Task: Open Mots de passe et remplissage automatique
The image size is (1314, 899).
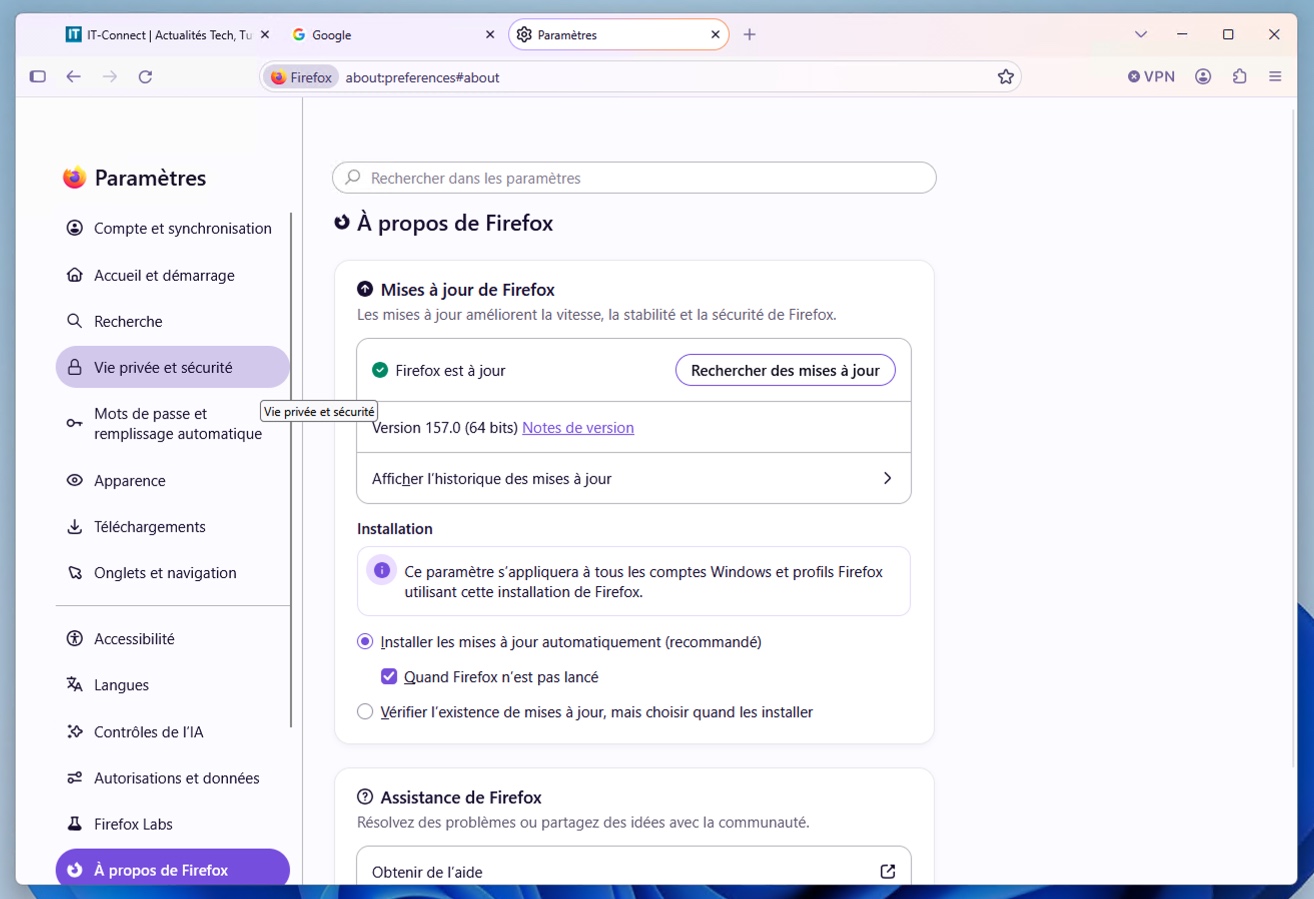Action: pyautogui.click(x=172, y=424)
